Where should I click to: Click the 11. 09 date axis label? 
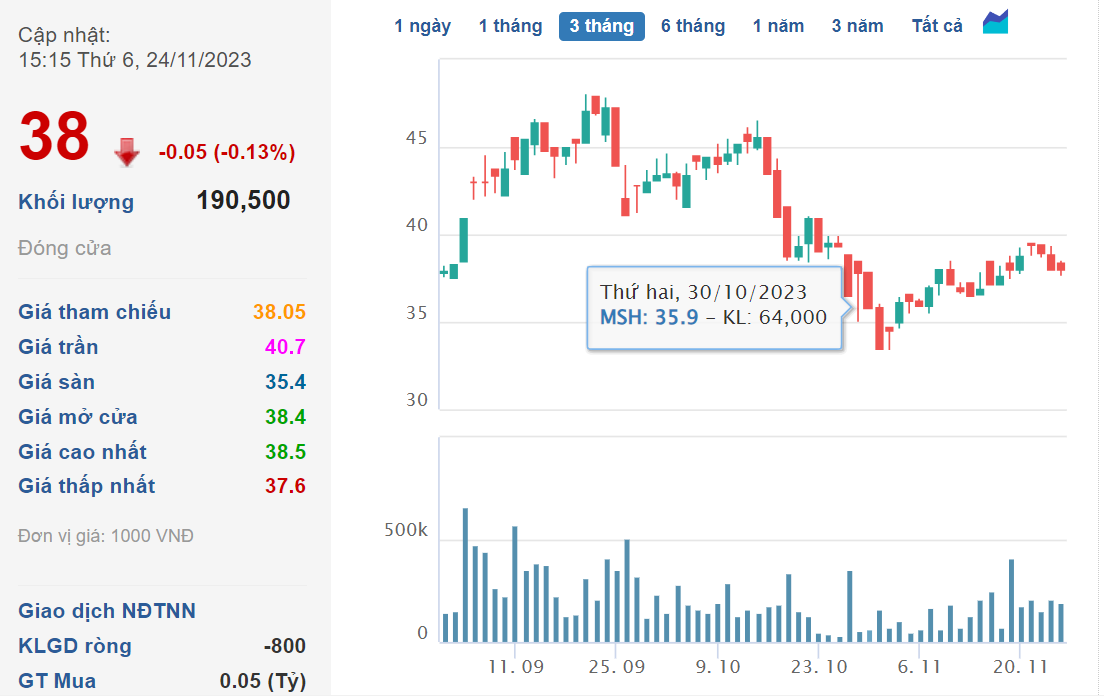515,666
